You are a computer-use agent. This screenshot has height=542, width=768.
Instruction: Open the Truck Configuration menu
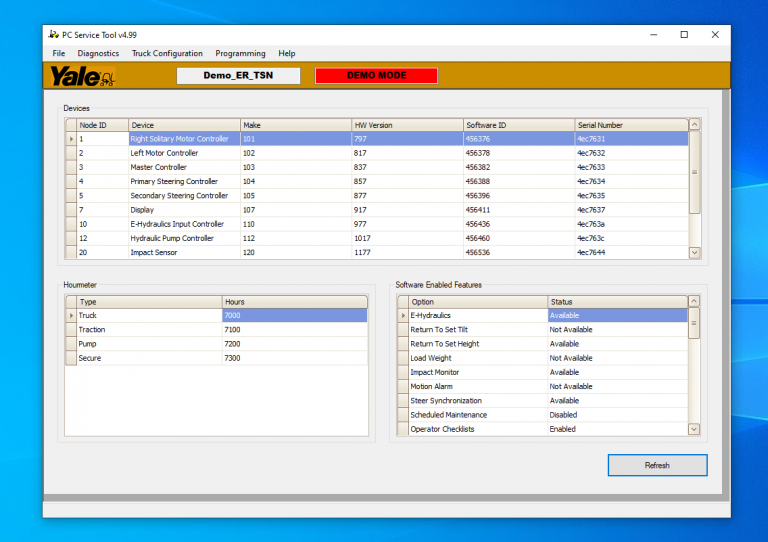pos(167,53)
